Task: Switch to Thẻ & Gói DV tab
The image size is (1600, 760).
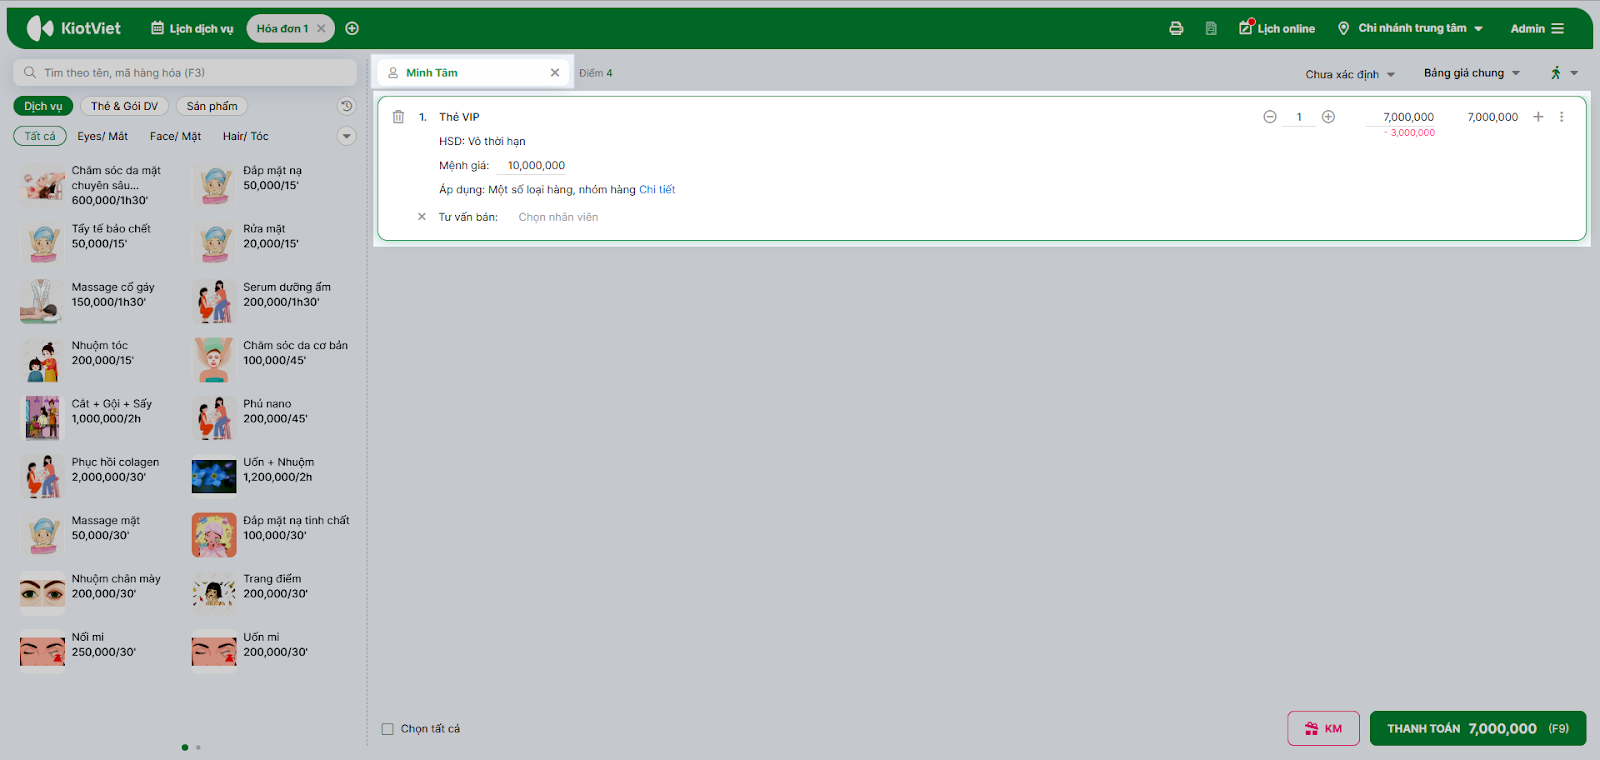Action: [124, 106]
